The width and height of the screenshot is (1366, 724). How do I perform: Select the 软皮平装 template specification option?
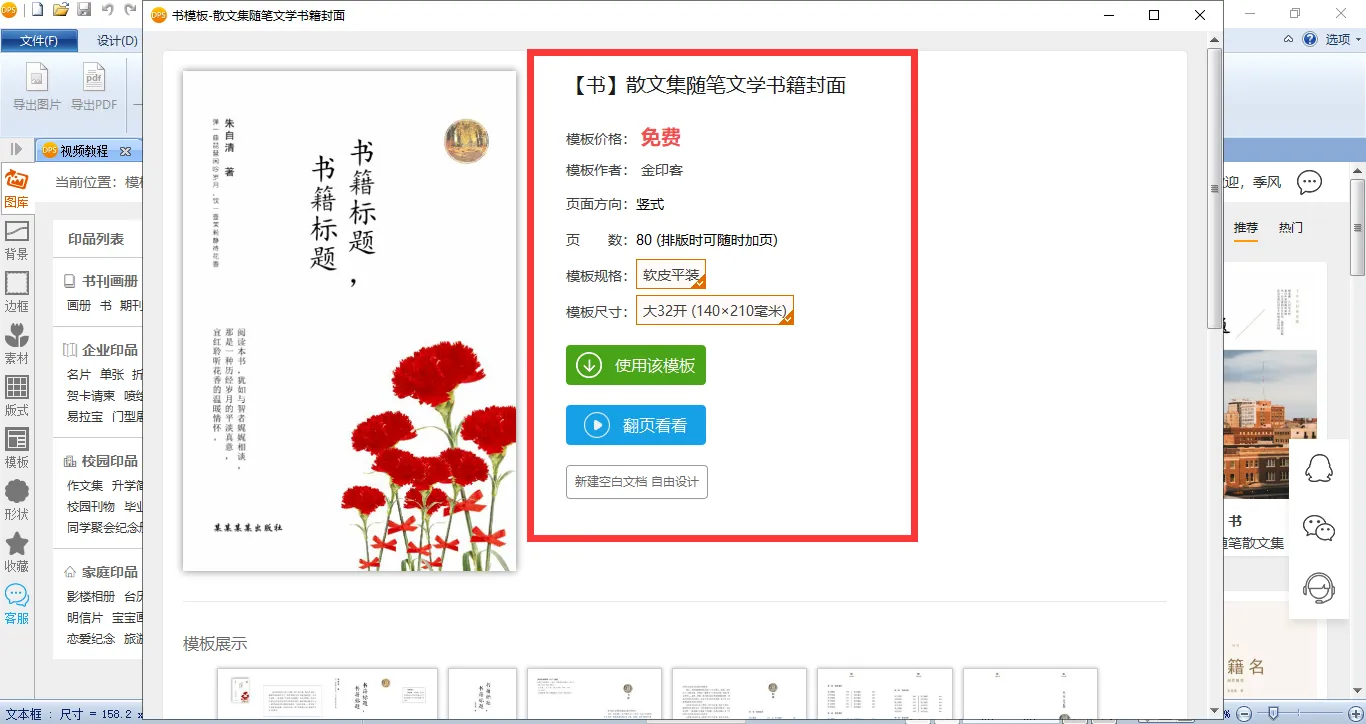671,275
